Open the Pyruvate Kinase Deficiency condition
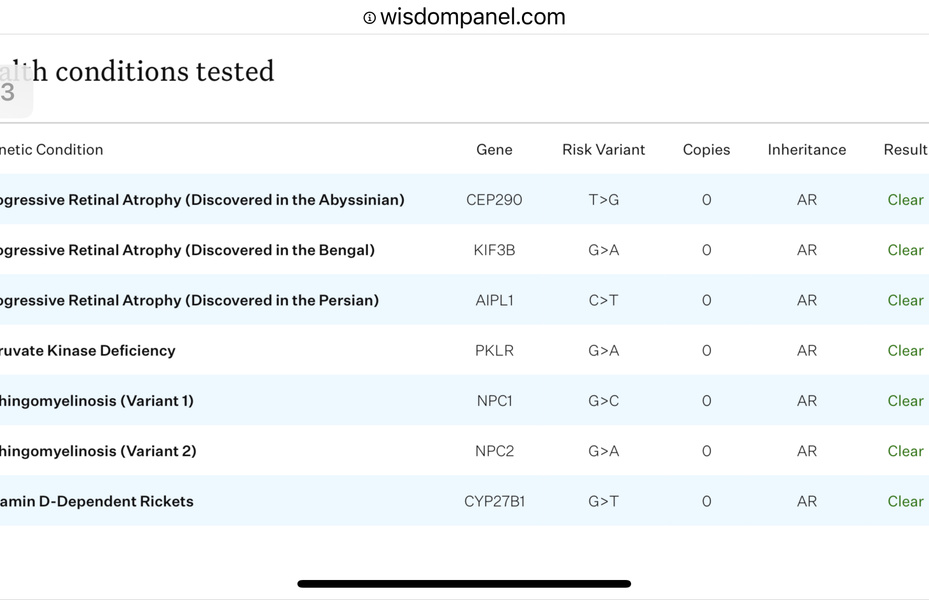Viewport: 929px width, 600px height. [88, 351]
